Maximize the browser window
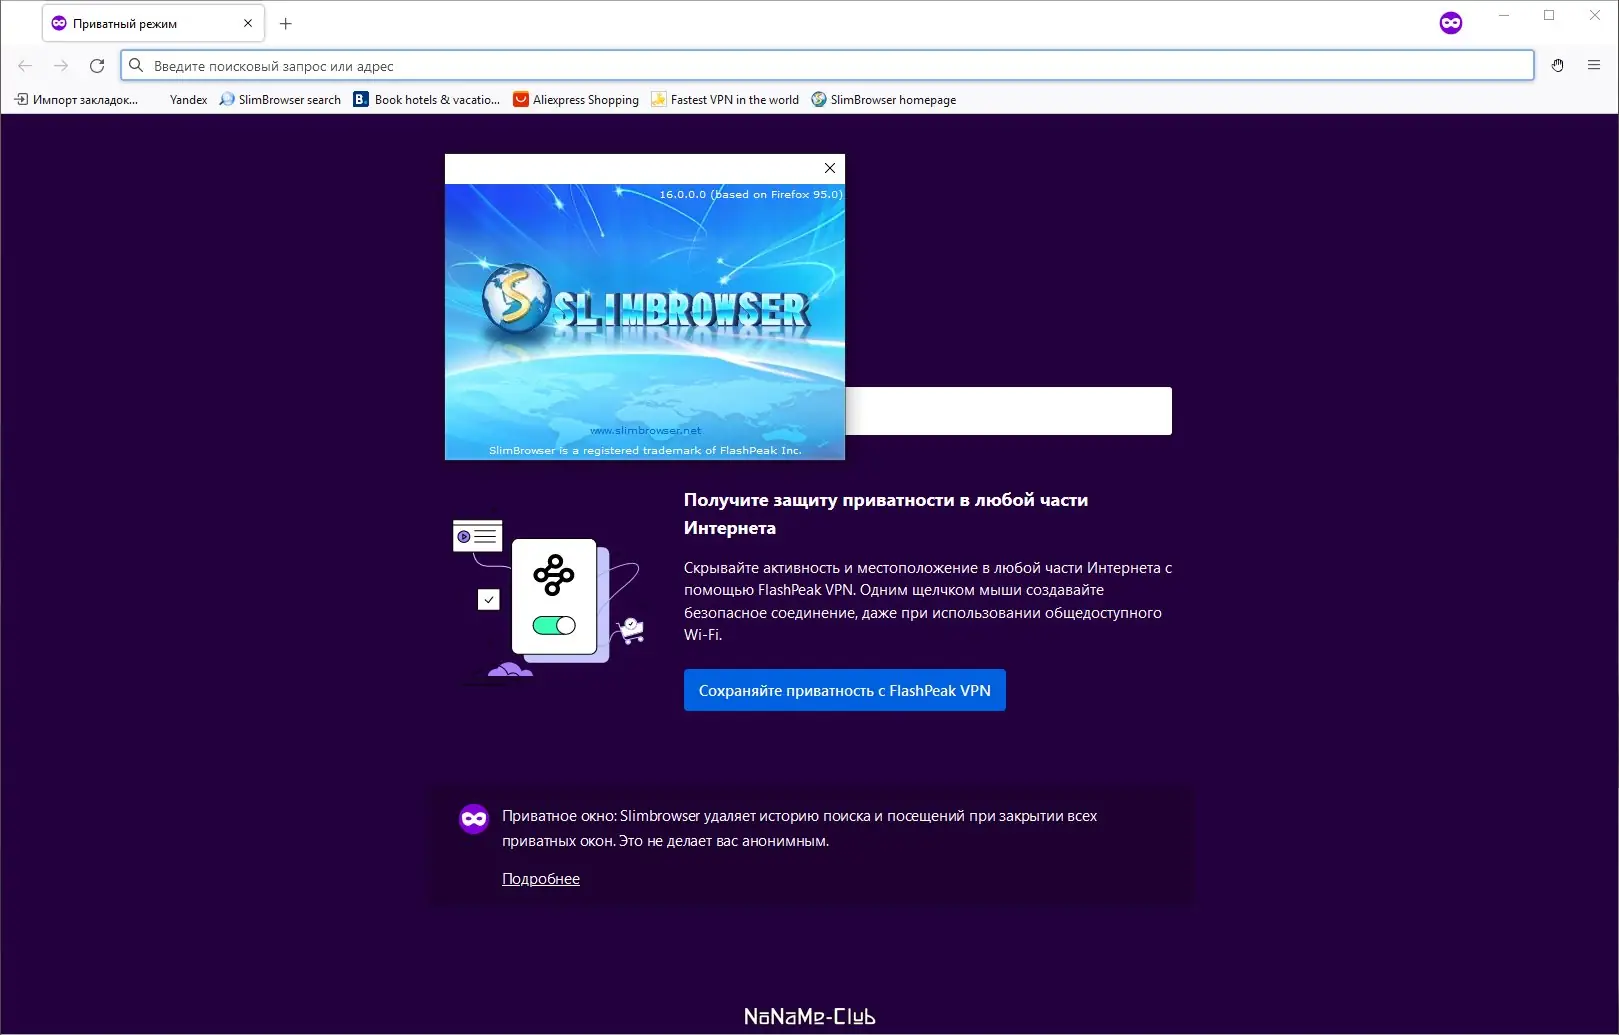 click(1549, 16)
